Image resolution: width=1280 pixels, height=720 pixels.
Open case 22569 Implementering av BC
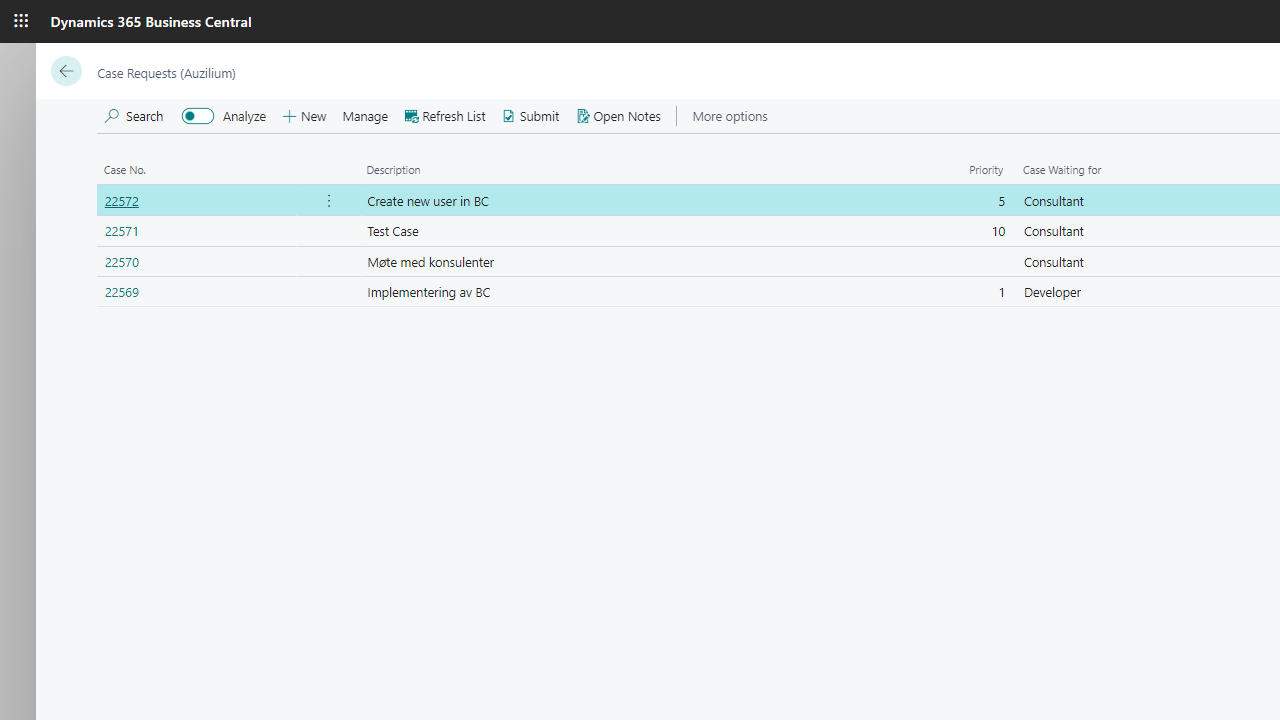121,292
